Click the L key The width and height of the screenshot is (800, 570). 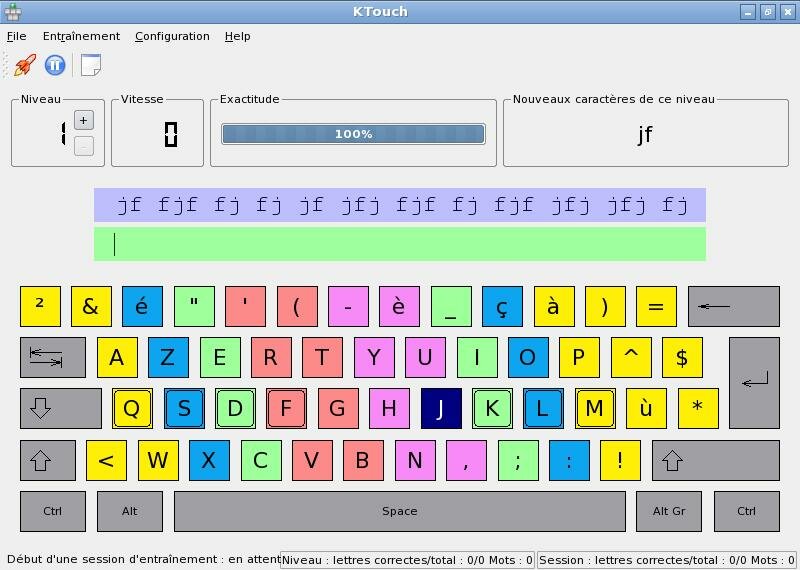543,408
